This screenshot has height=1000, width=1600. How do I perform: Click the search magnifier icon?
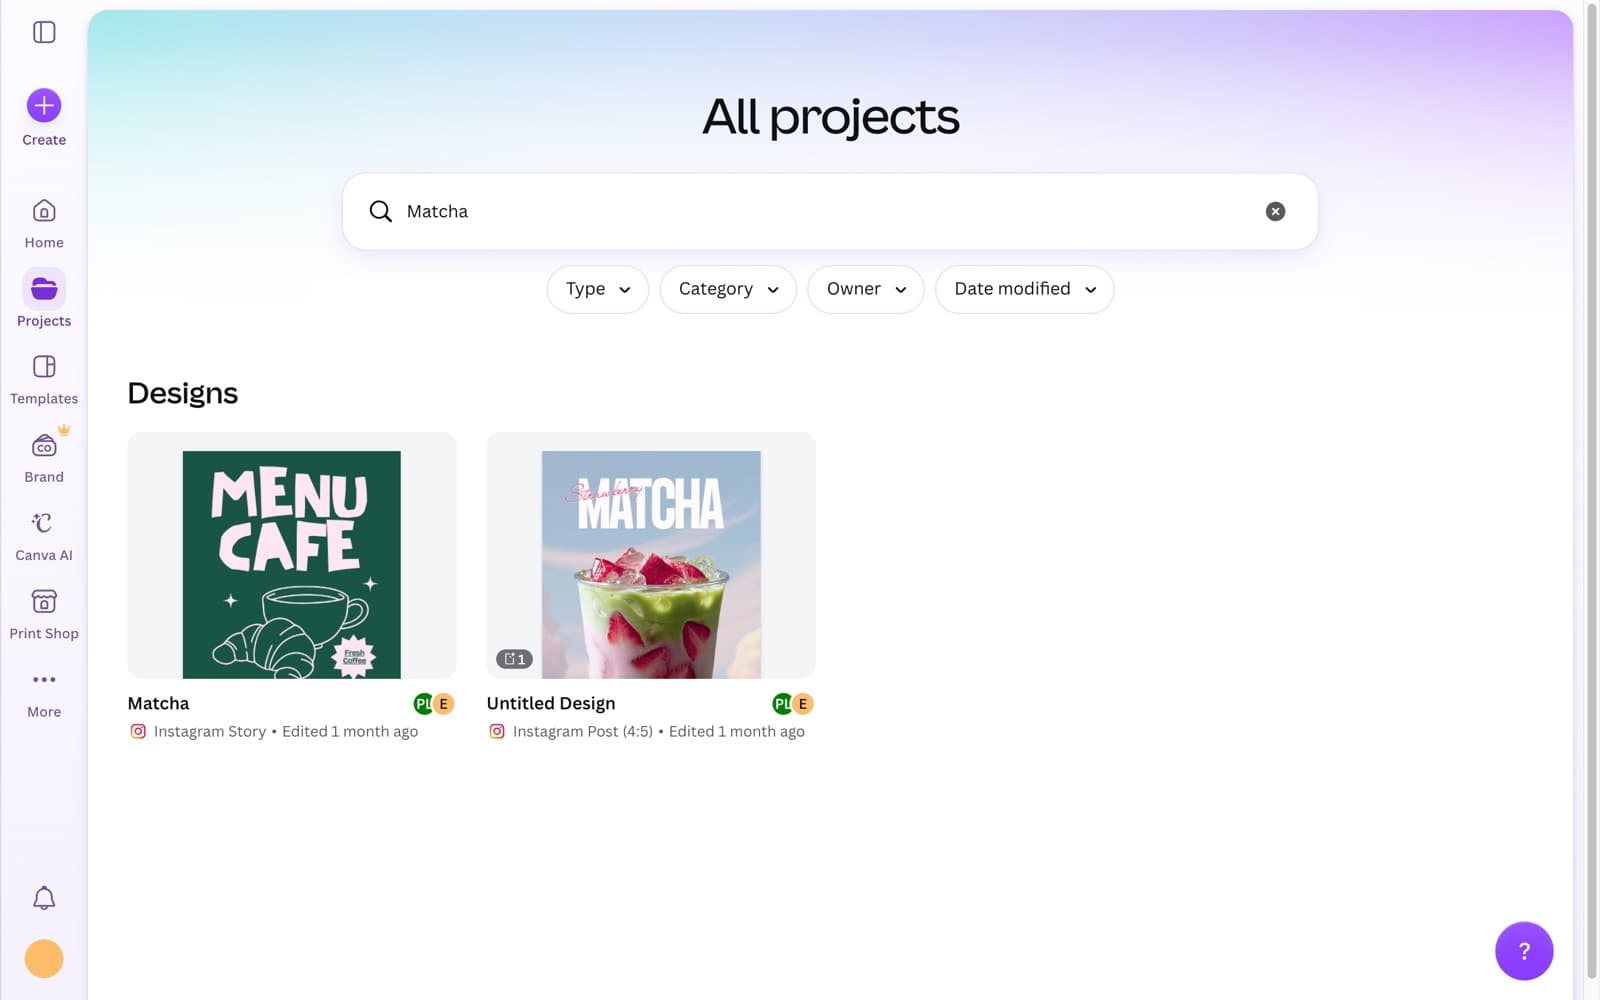coord(380,211)
